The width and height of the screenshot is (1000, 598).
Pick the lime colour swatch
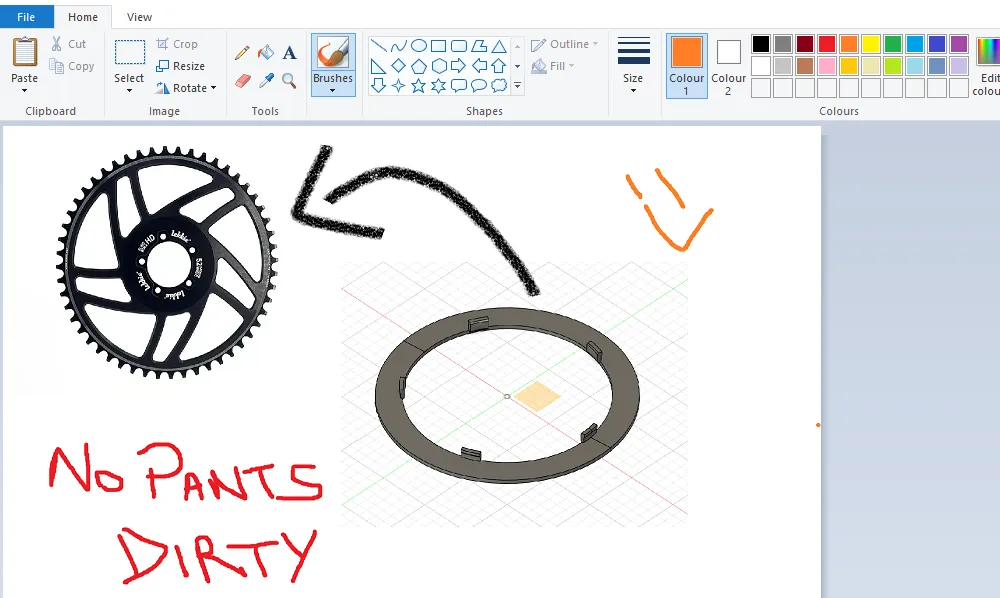click(893, 66)
